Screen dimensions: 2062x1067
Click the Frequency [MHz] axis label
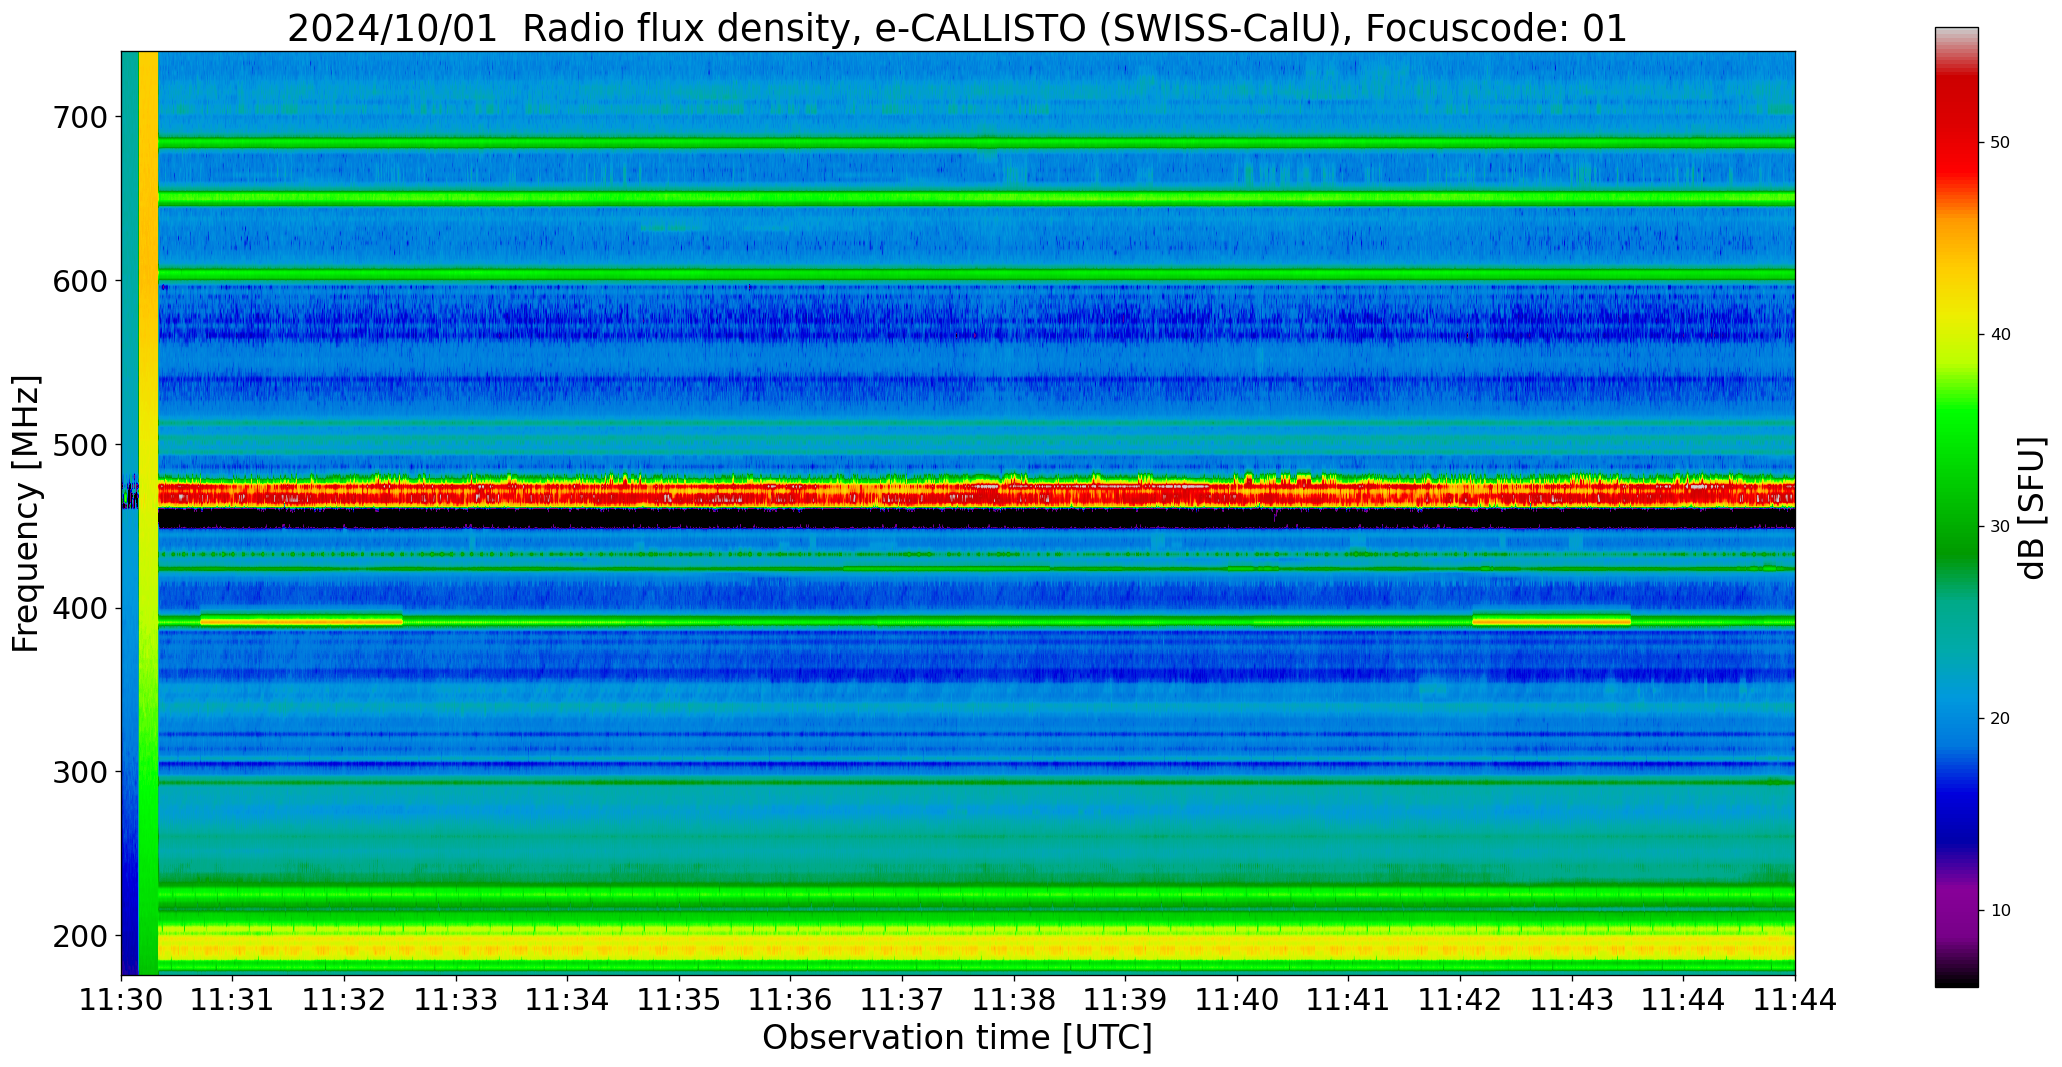click(x=26, y=514)
